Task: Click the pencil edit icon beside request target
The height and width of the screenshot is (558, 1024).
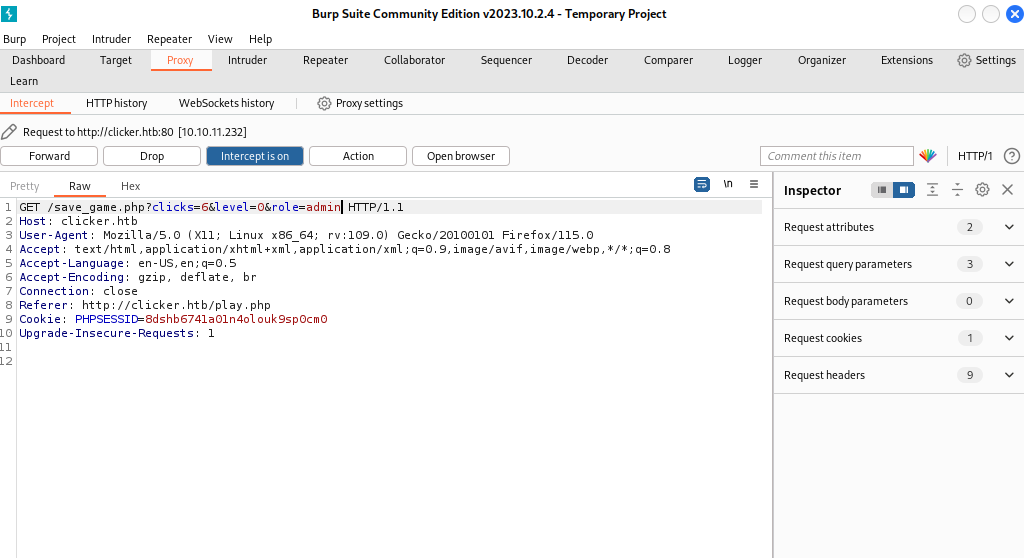Action: pos(9,132)
